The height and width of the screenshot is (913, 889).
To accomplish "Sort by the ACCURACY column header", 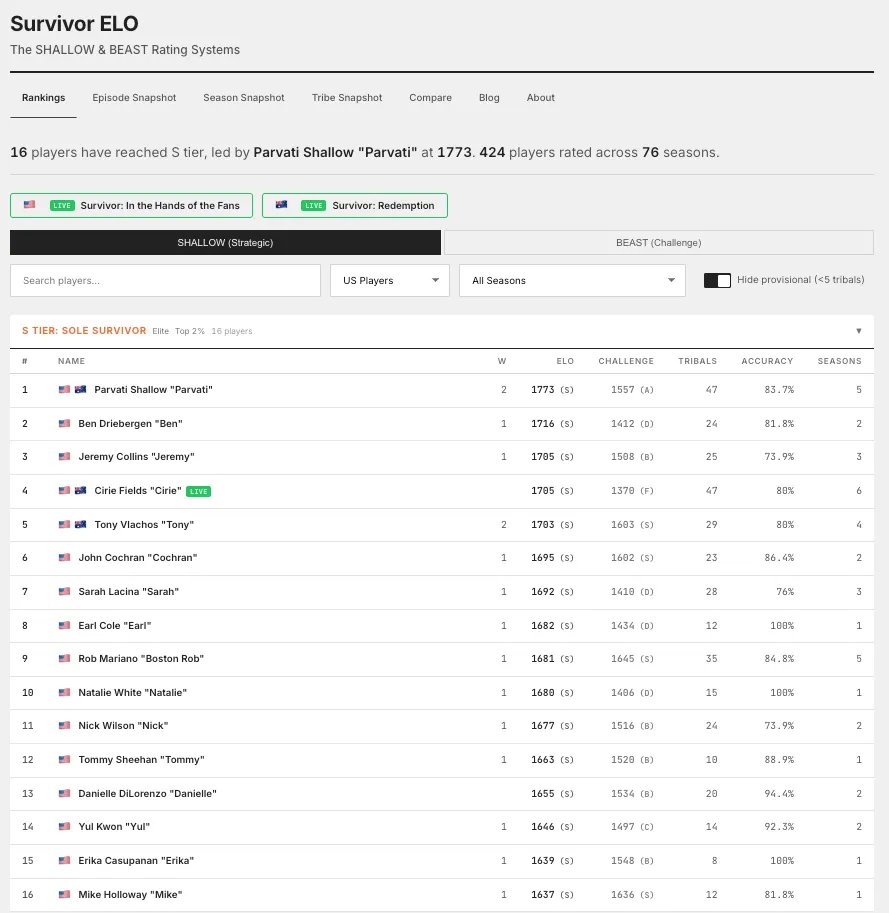I will click(767, 361).
